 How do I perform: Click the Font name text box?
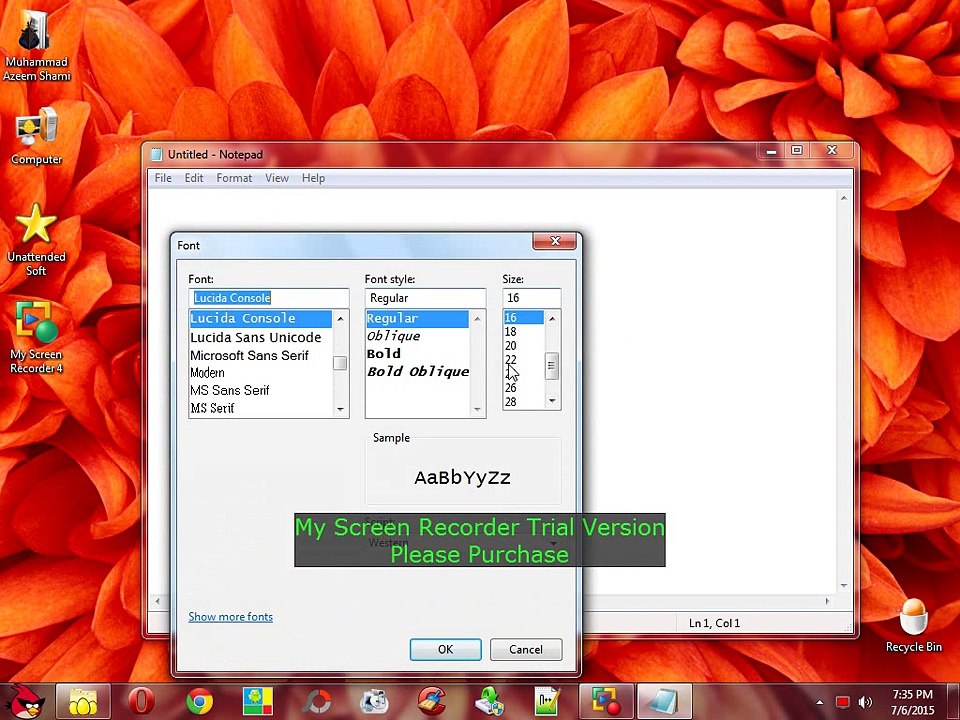(x=269, y=298)
